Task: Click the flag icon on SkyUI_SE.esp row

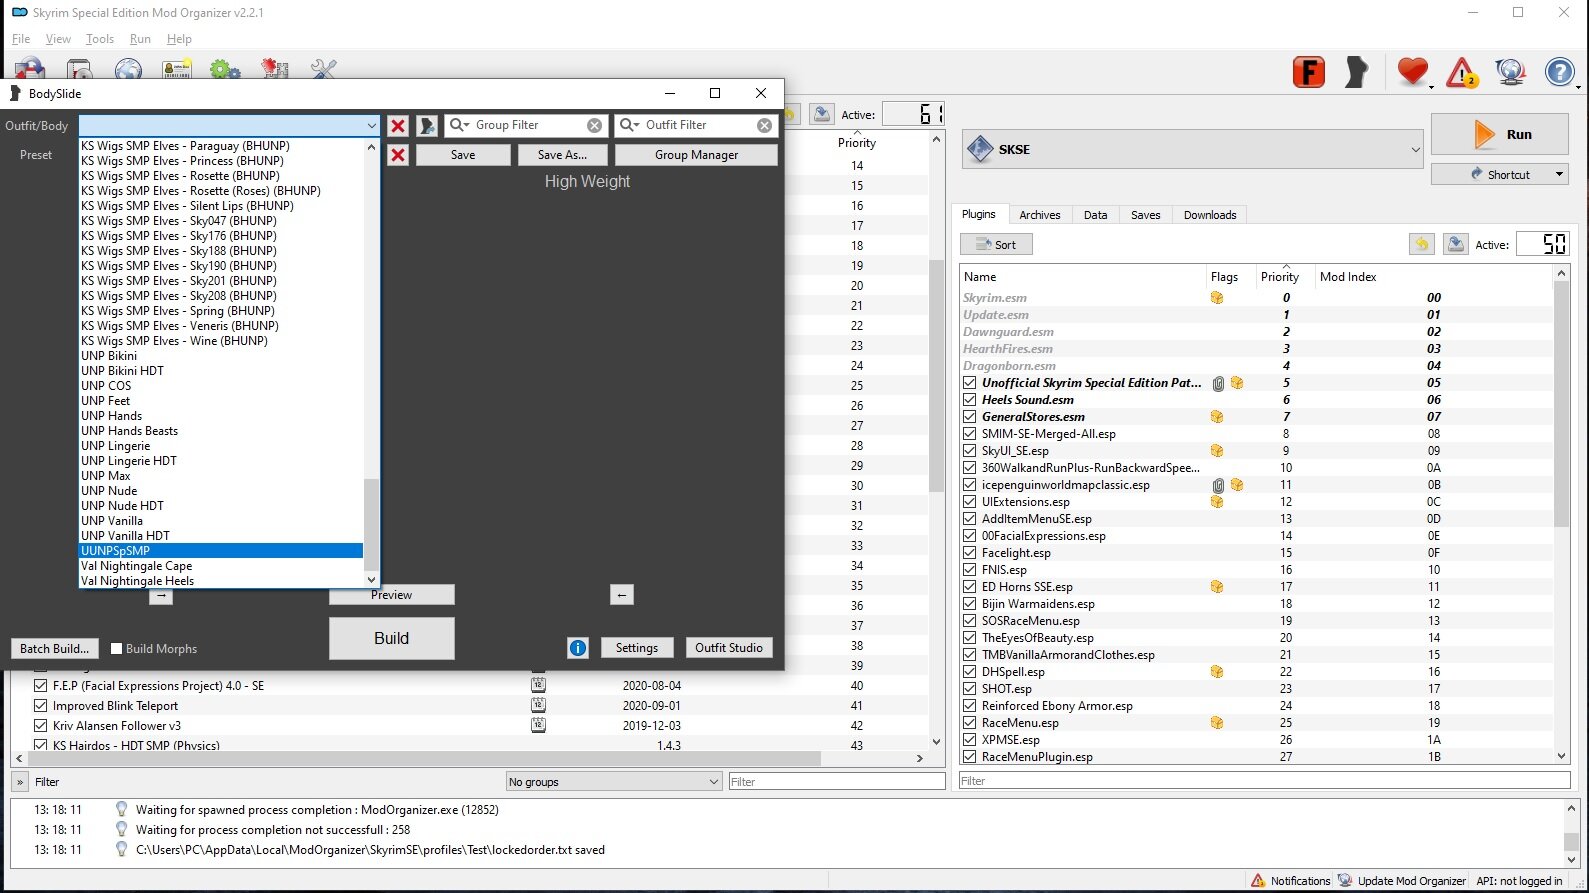Action: (1217, 451)
